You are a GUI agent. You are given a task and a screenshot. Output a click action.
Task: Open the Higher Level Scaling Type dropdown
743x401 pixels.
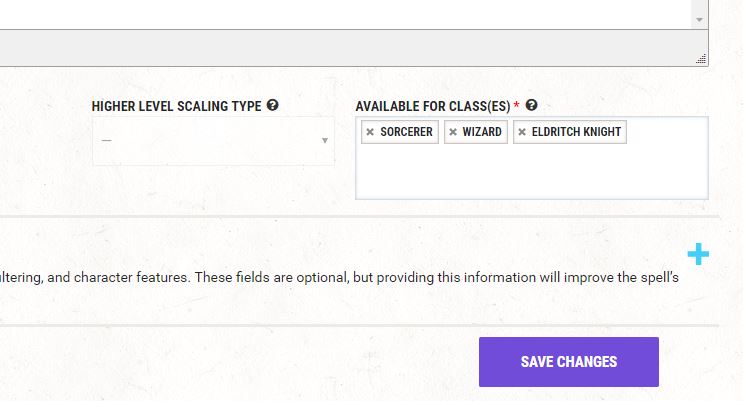pyautogui.click(x=213, y=141)
